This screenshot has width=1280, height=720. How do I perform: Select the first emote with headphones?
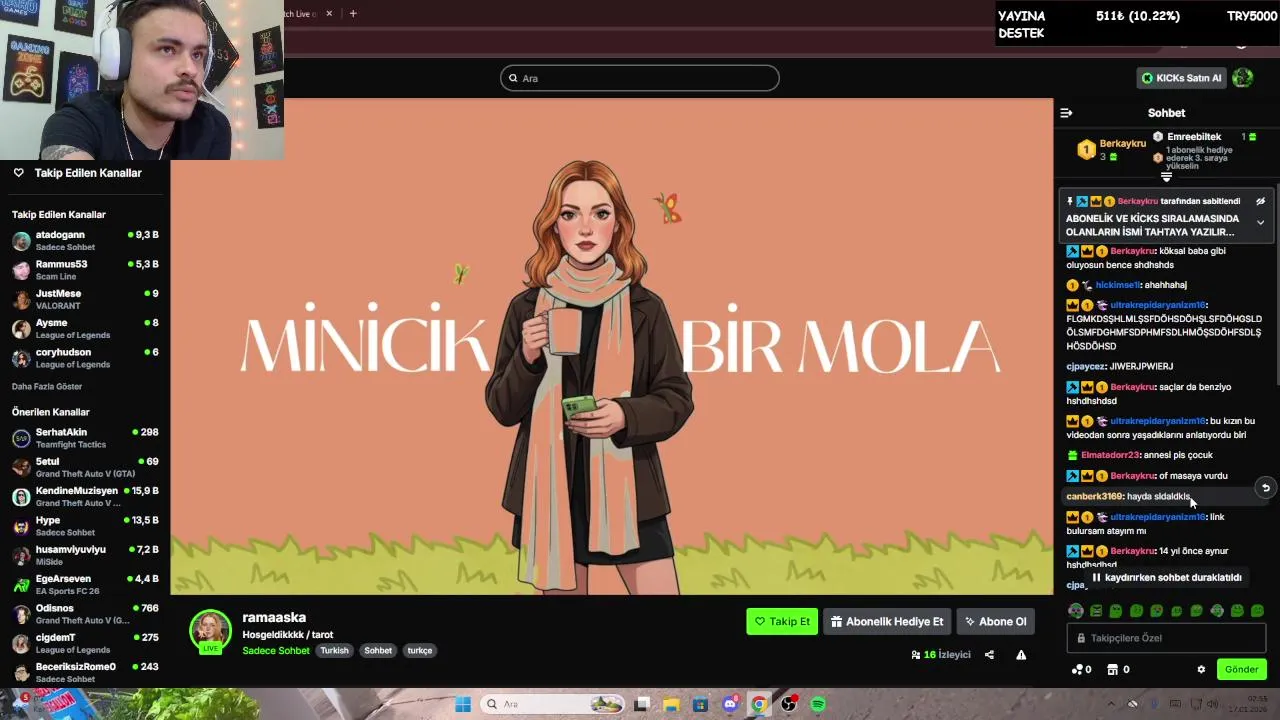pos(1076,610)
